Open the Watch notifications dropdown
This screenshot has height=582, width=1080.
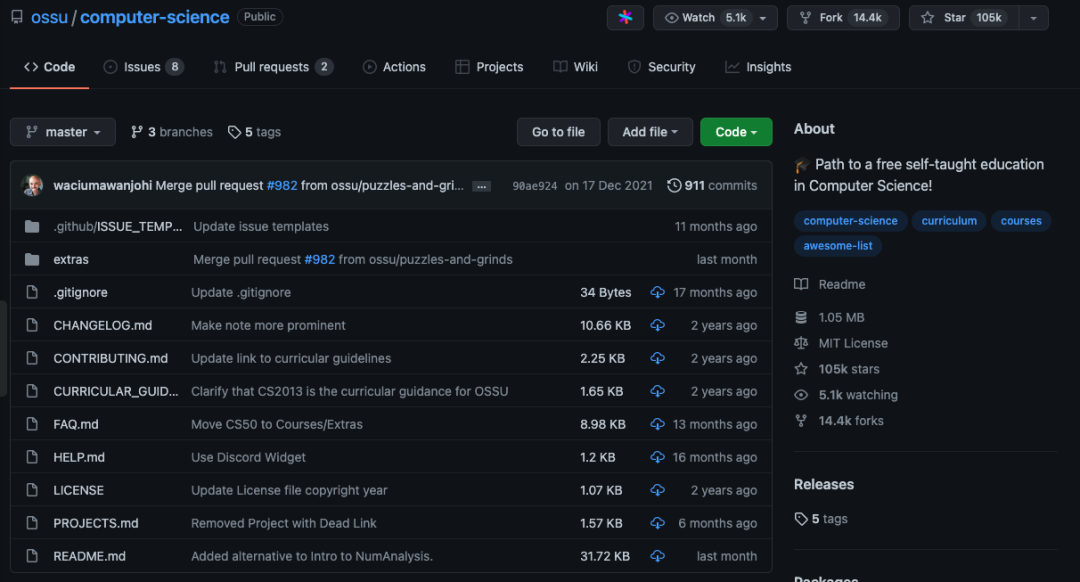pos(715,17)
